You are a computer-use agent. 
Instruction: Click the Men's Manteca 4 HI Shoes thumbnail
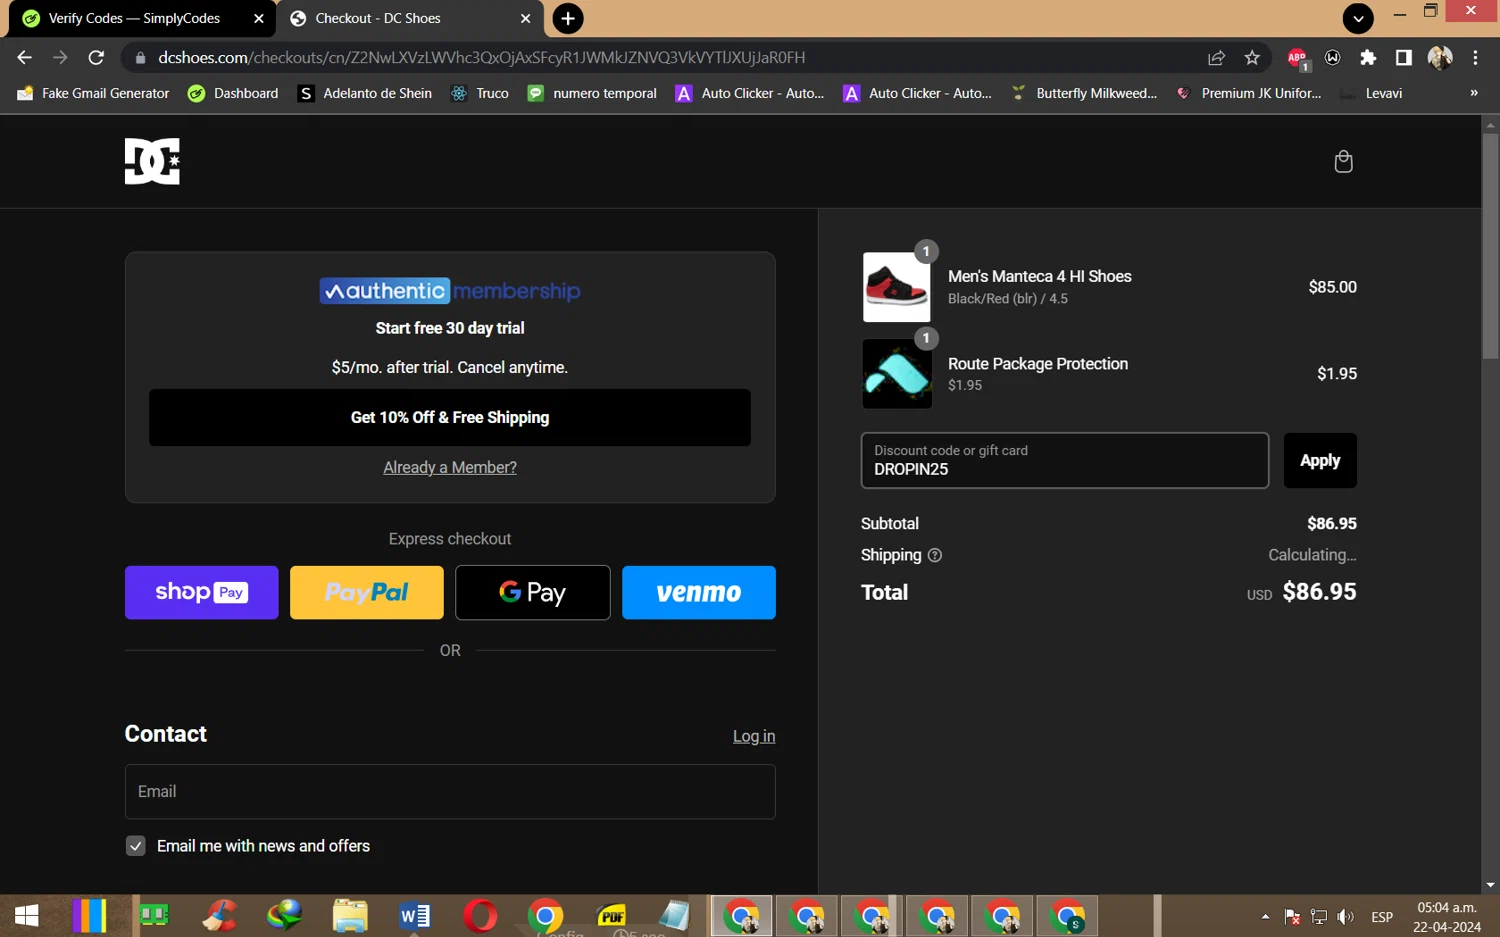[x=897, y=287]
